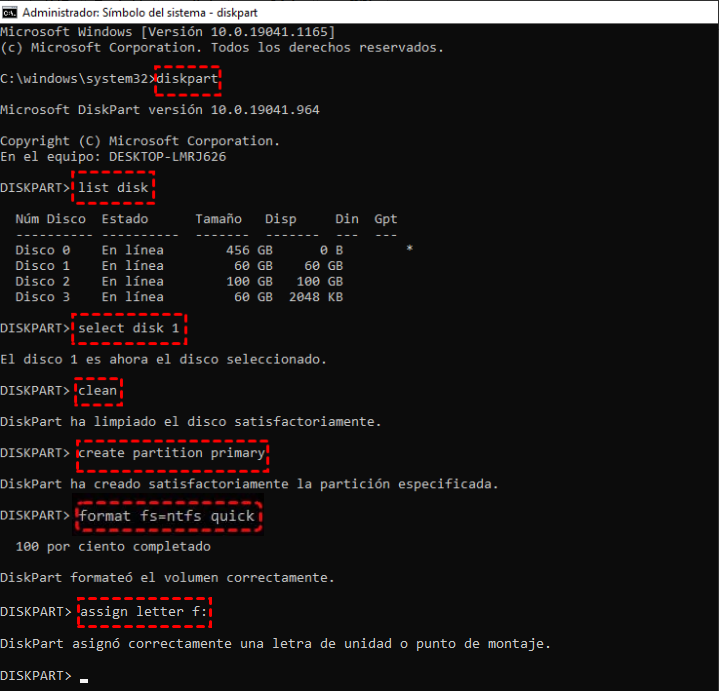This screenshot has width=719, height=691.
Task: Click the 'Tamaño' column header
Action: tap(218, 219)
